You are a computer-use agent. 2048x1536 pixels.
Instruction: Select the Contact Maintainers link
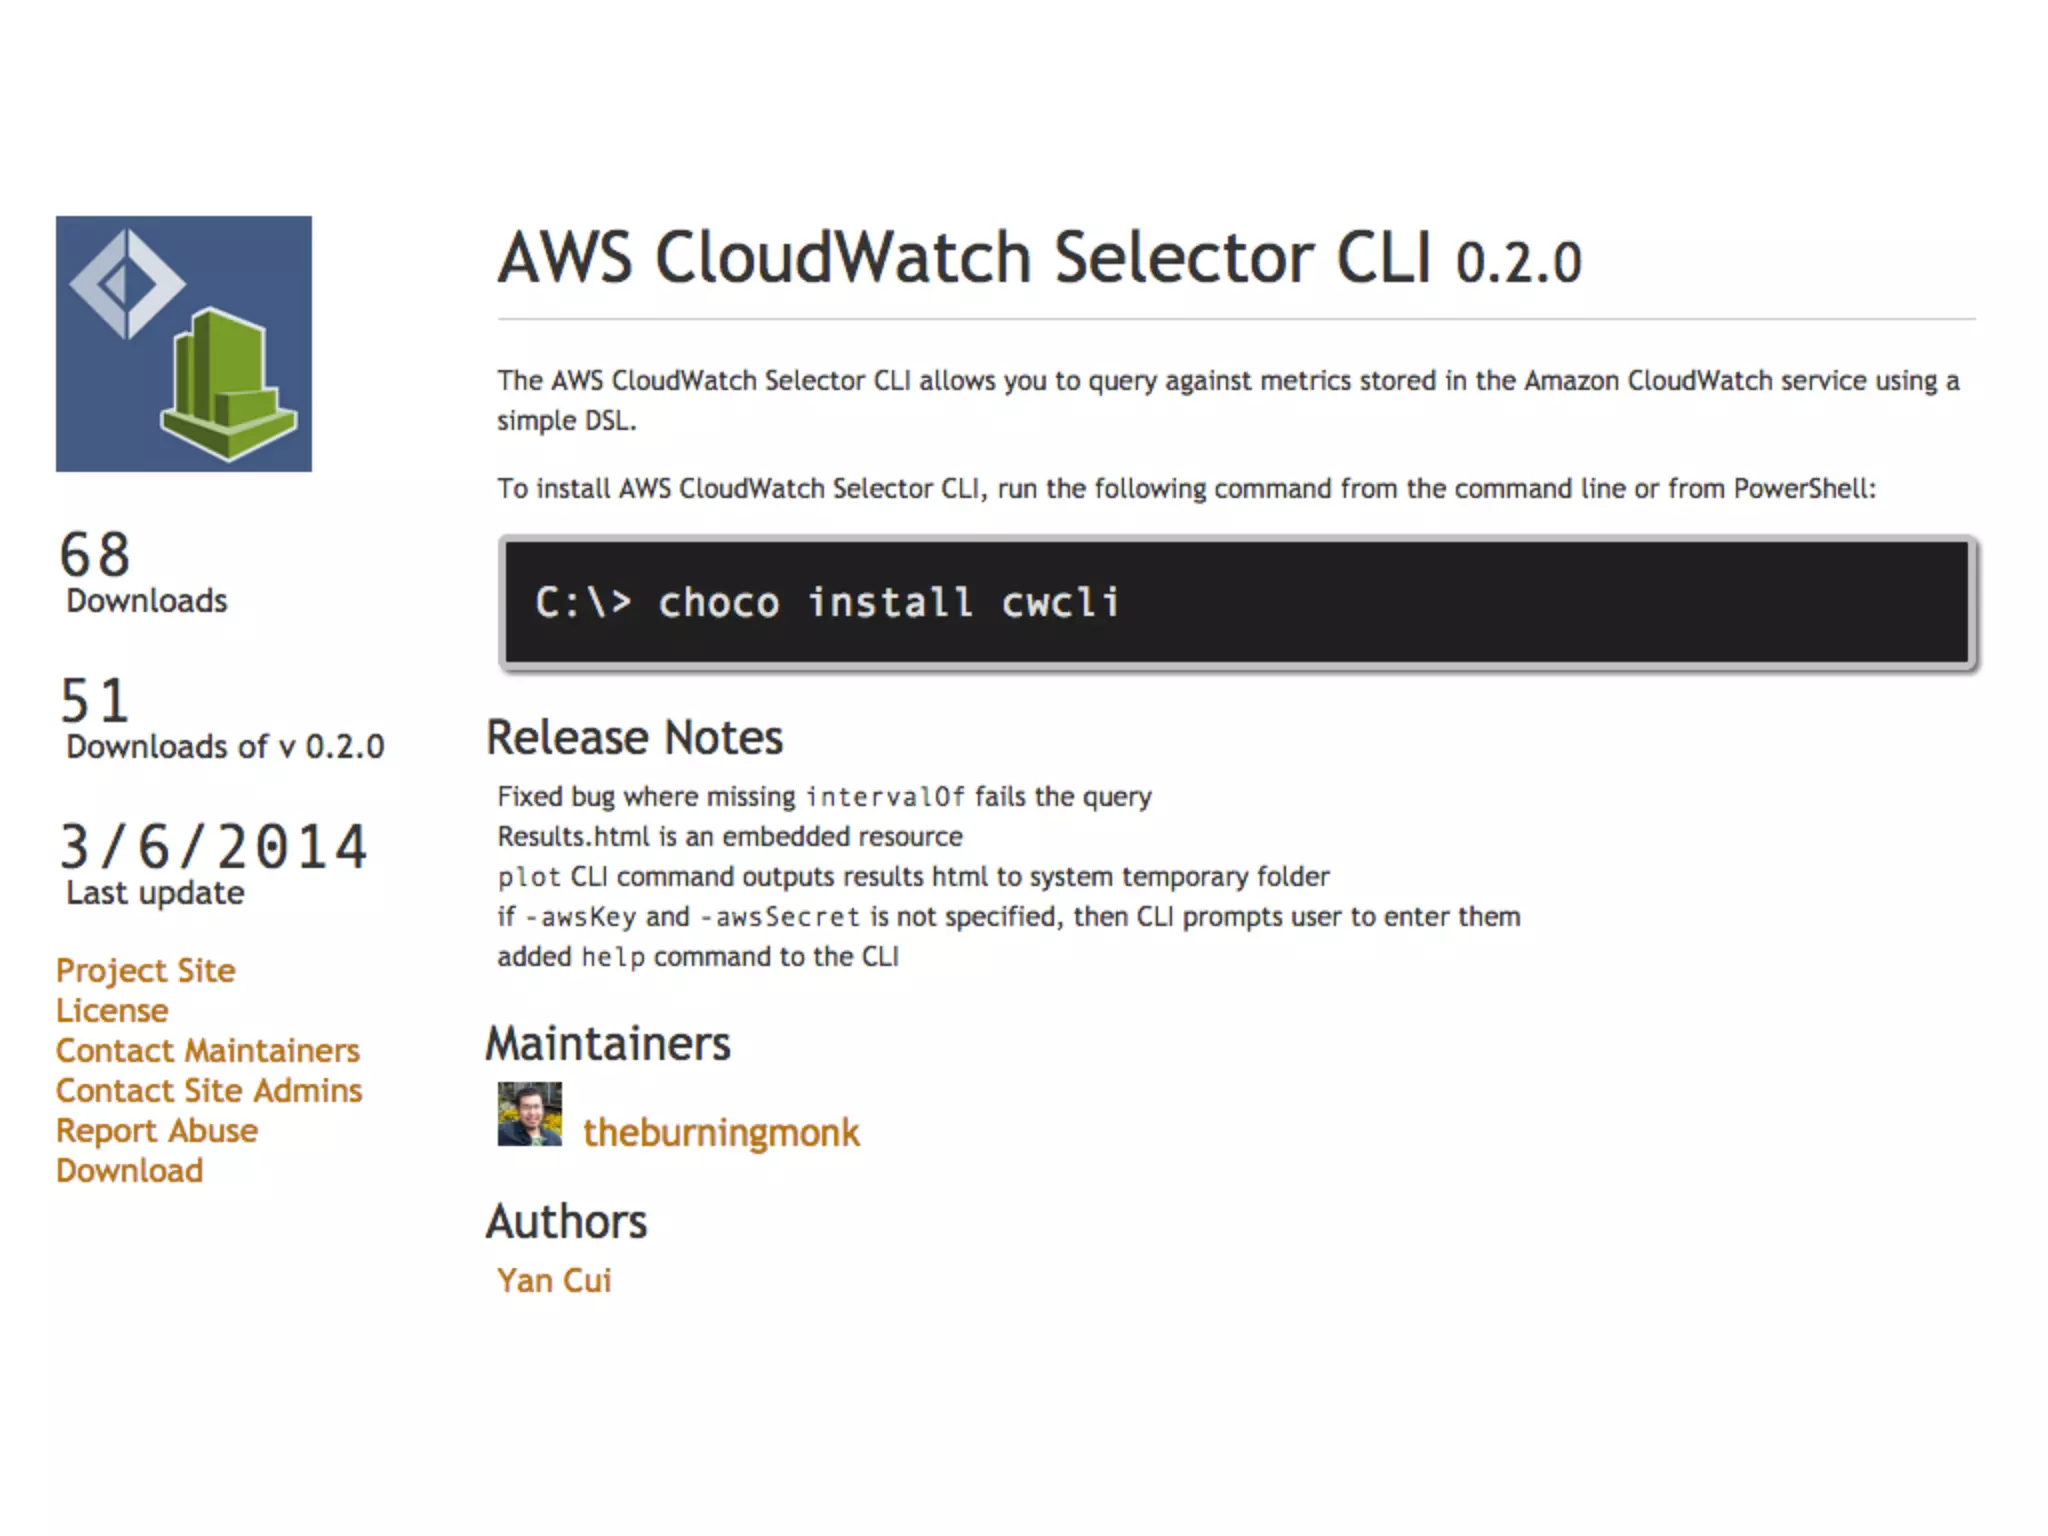208,1050
